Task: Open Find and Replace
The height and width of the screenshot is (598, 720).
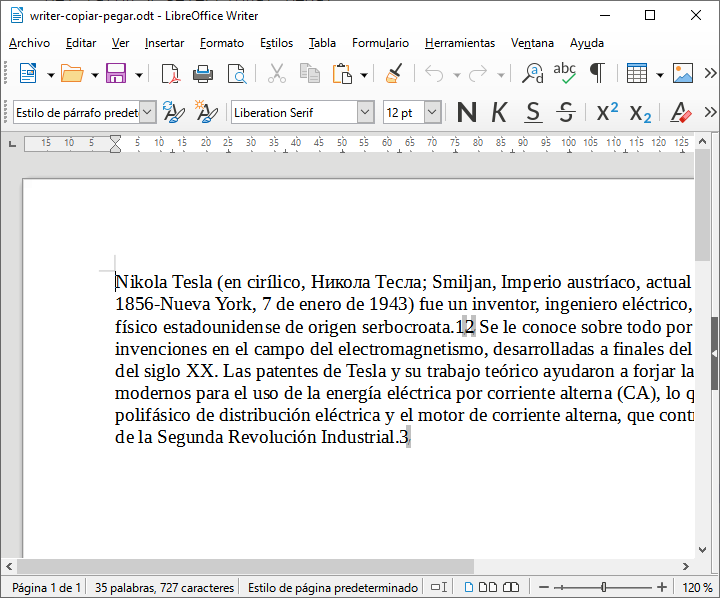Action: 533,73
